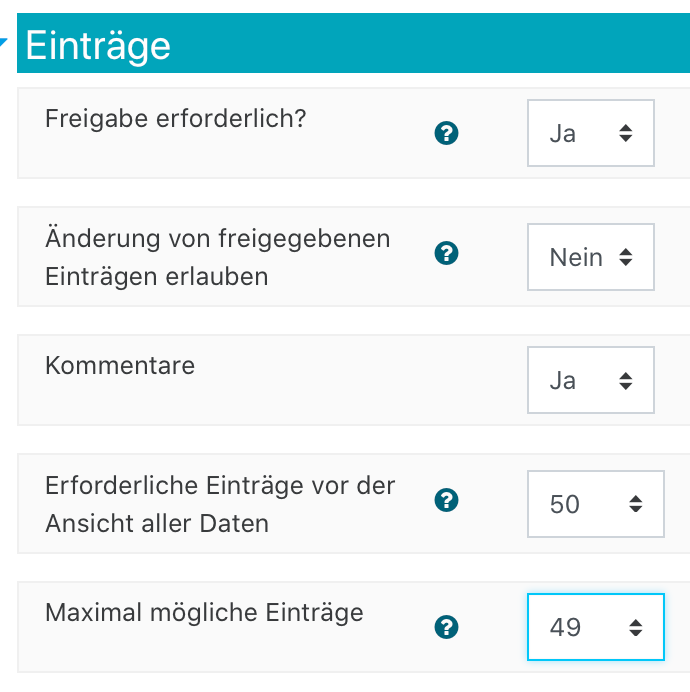Click label Erforderliche Einträge vor der Ansicht

(x=220, y=504)
